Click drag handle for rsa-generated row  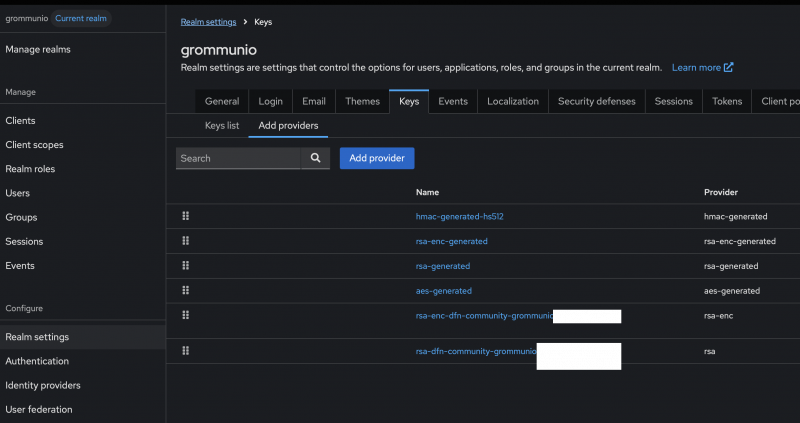(x=186, y=266)
